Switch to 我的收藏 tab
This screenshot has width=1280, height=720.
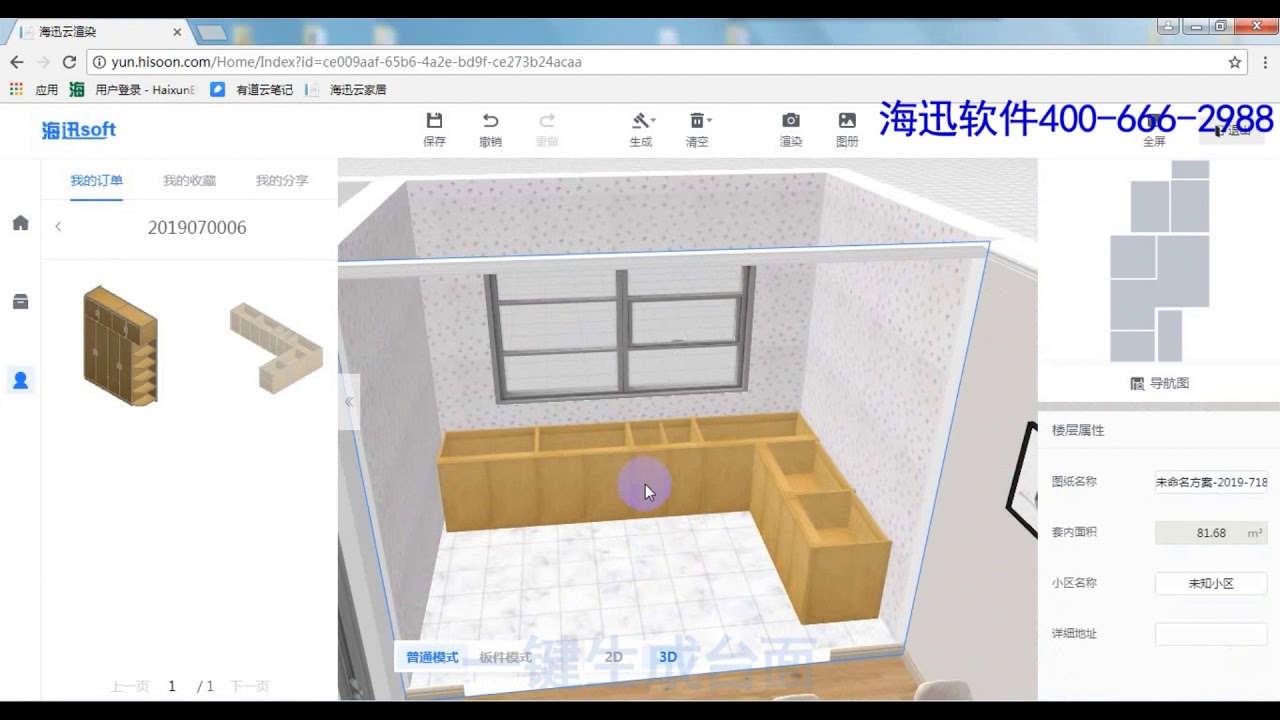[x=189, y=181]
